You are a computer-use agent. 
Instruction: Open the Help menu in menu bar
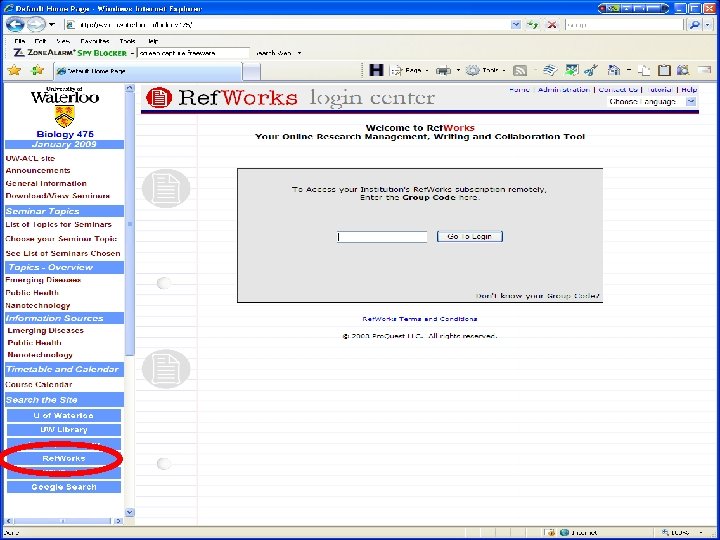(x=153, y=41)
